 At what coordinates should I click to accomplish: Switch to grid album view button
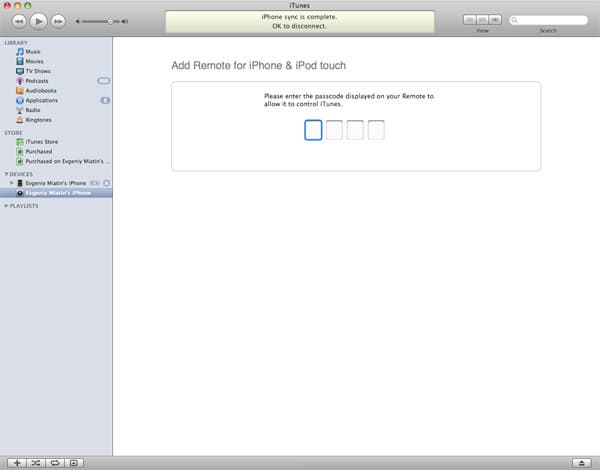click(483, 20)
